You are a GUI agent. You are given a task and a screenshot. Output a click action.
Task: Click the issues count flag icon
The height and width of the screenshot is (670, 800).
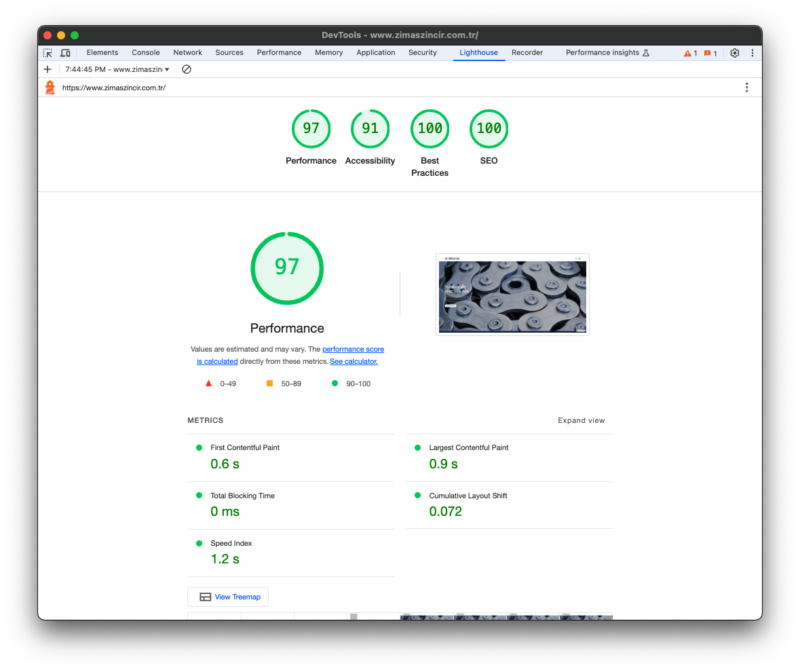pyautogui.click(x=710, y=53)
